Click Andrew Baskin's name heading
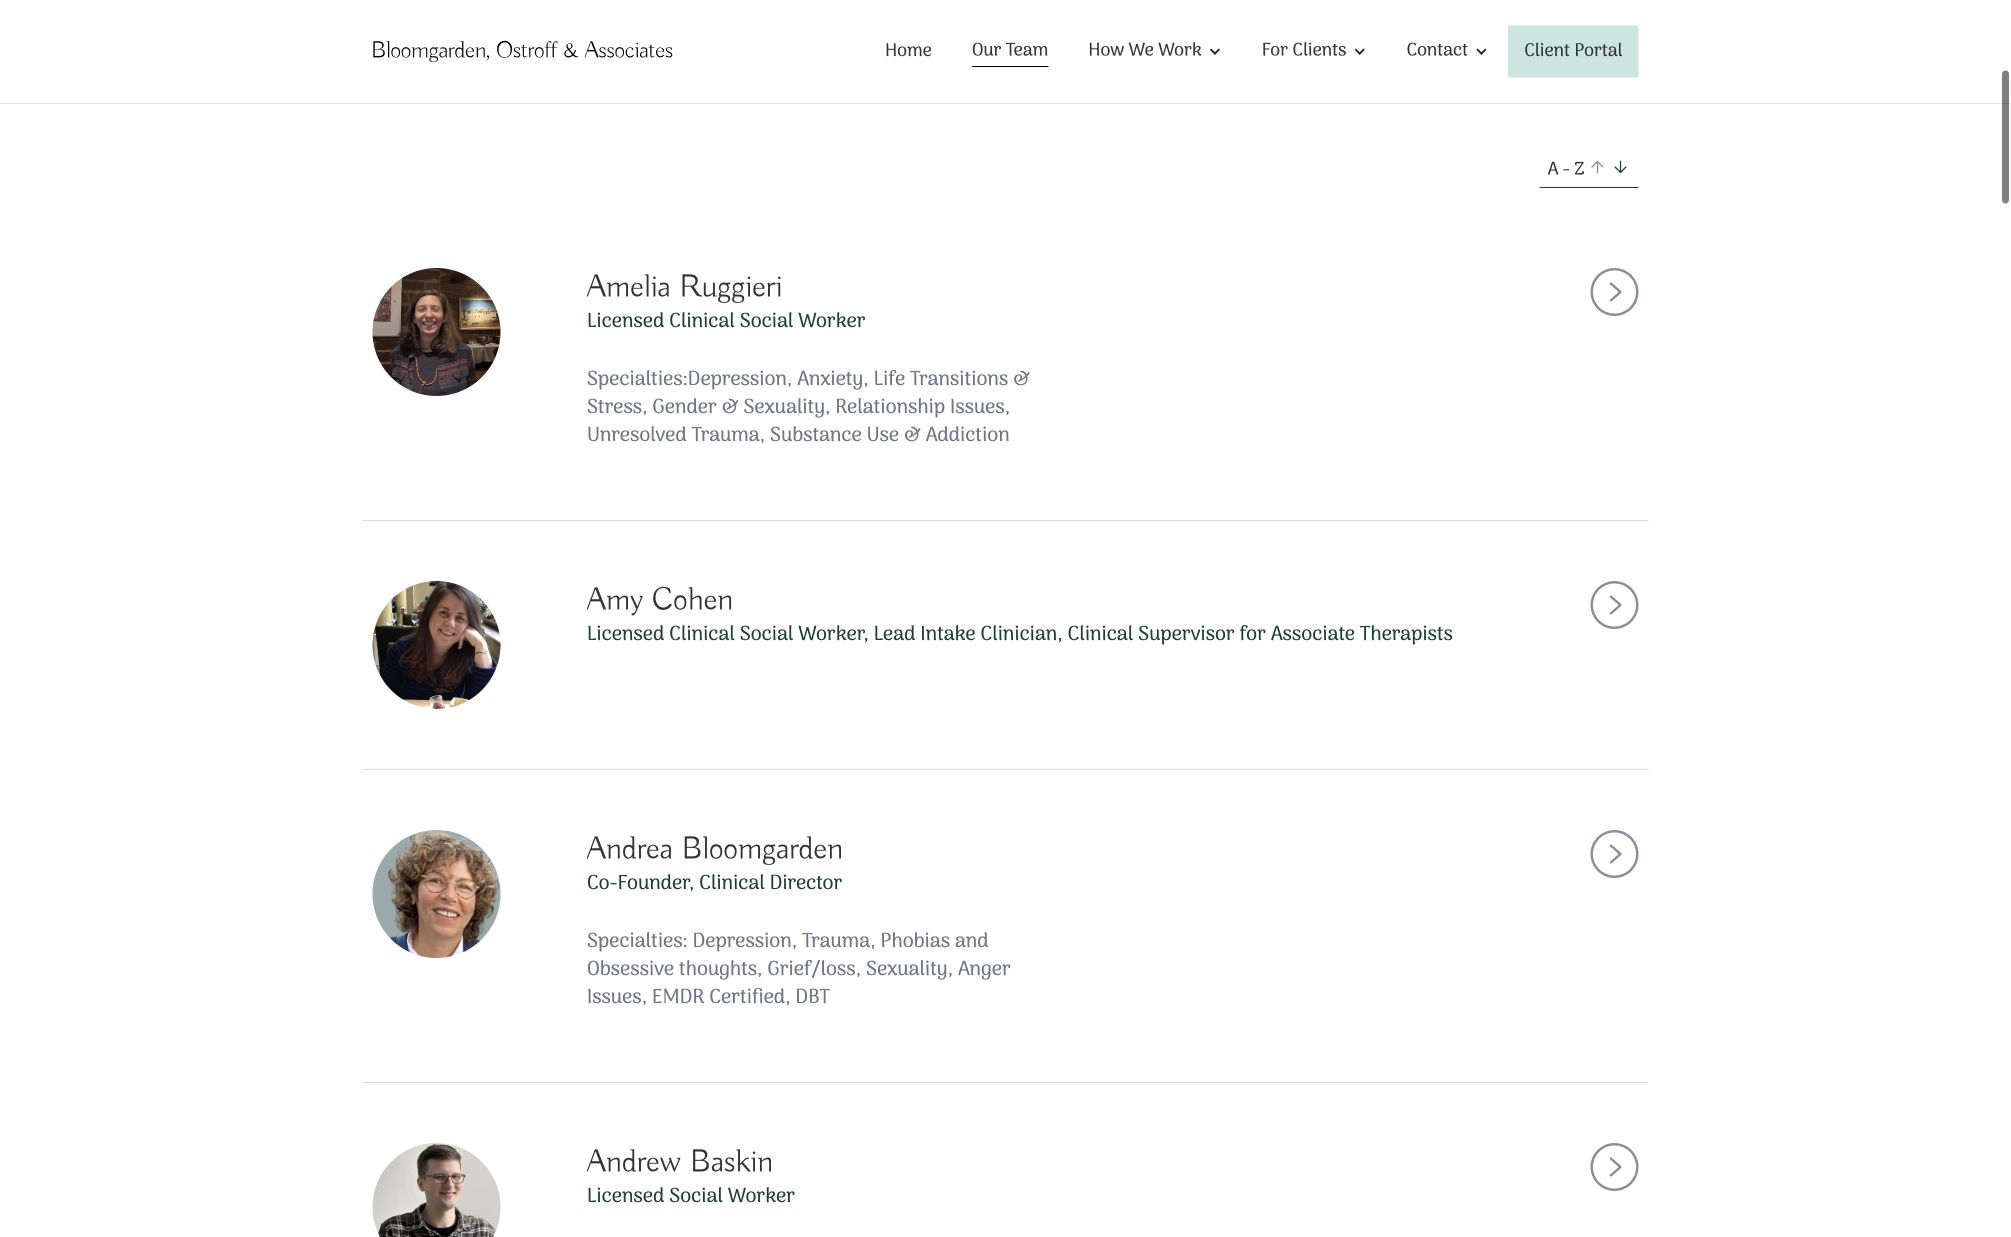 point(679,1162)
